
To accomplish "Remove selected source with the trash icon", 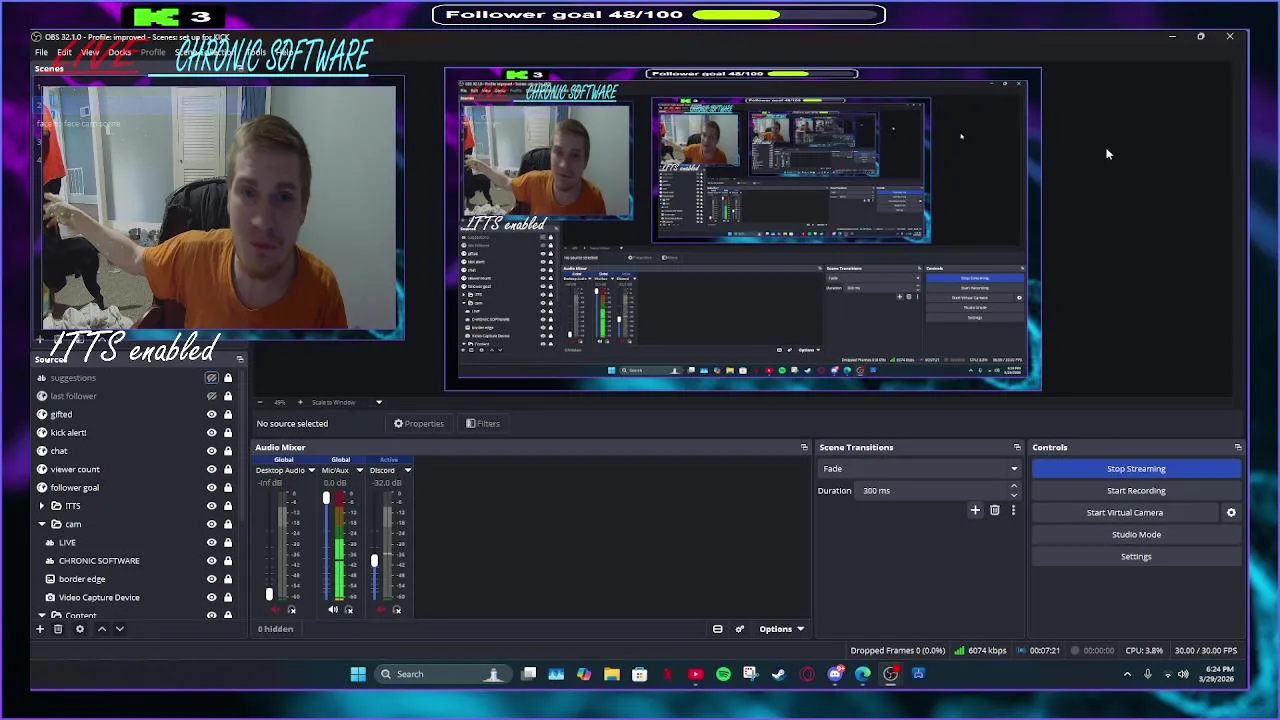I will tap(58, 629).
